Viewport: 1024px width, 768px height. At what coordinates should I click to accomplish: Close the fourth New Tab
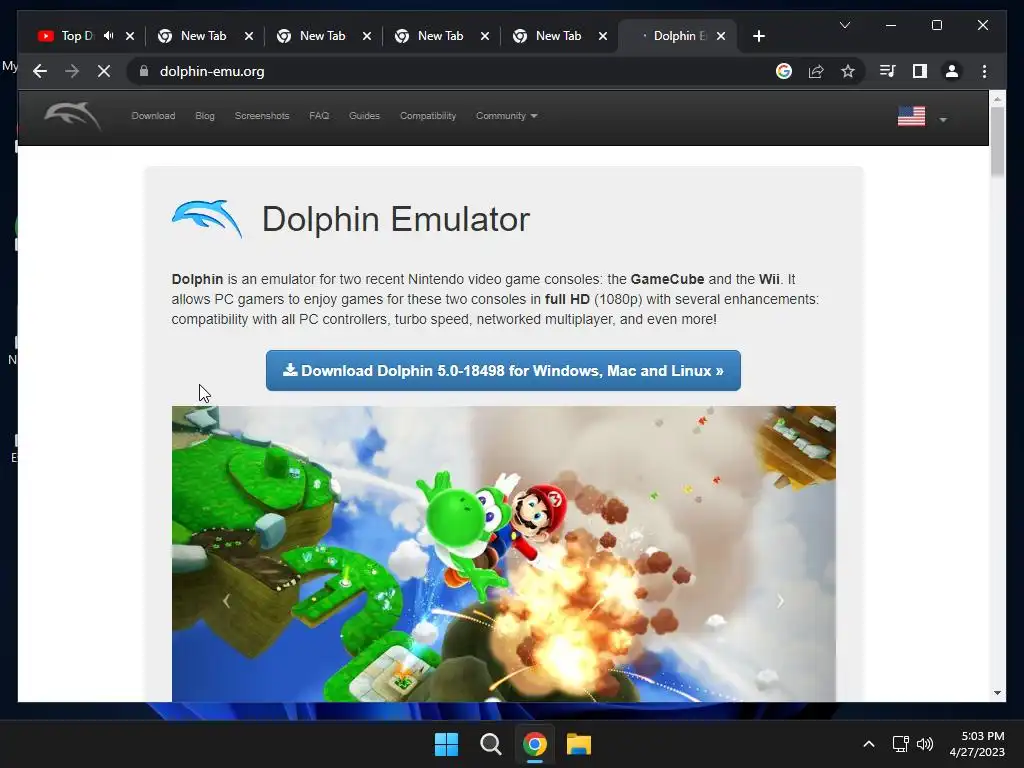tap(603, 36)
